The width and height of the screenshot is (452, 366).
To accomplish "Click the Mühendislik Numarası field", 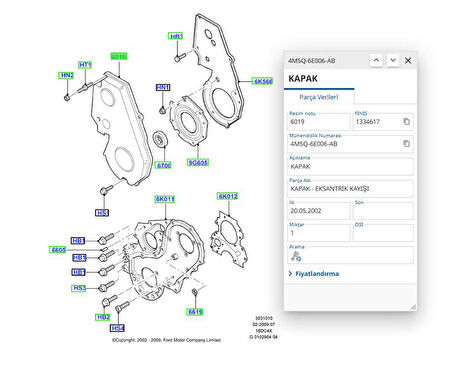I will click(x=350, y=144).
